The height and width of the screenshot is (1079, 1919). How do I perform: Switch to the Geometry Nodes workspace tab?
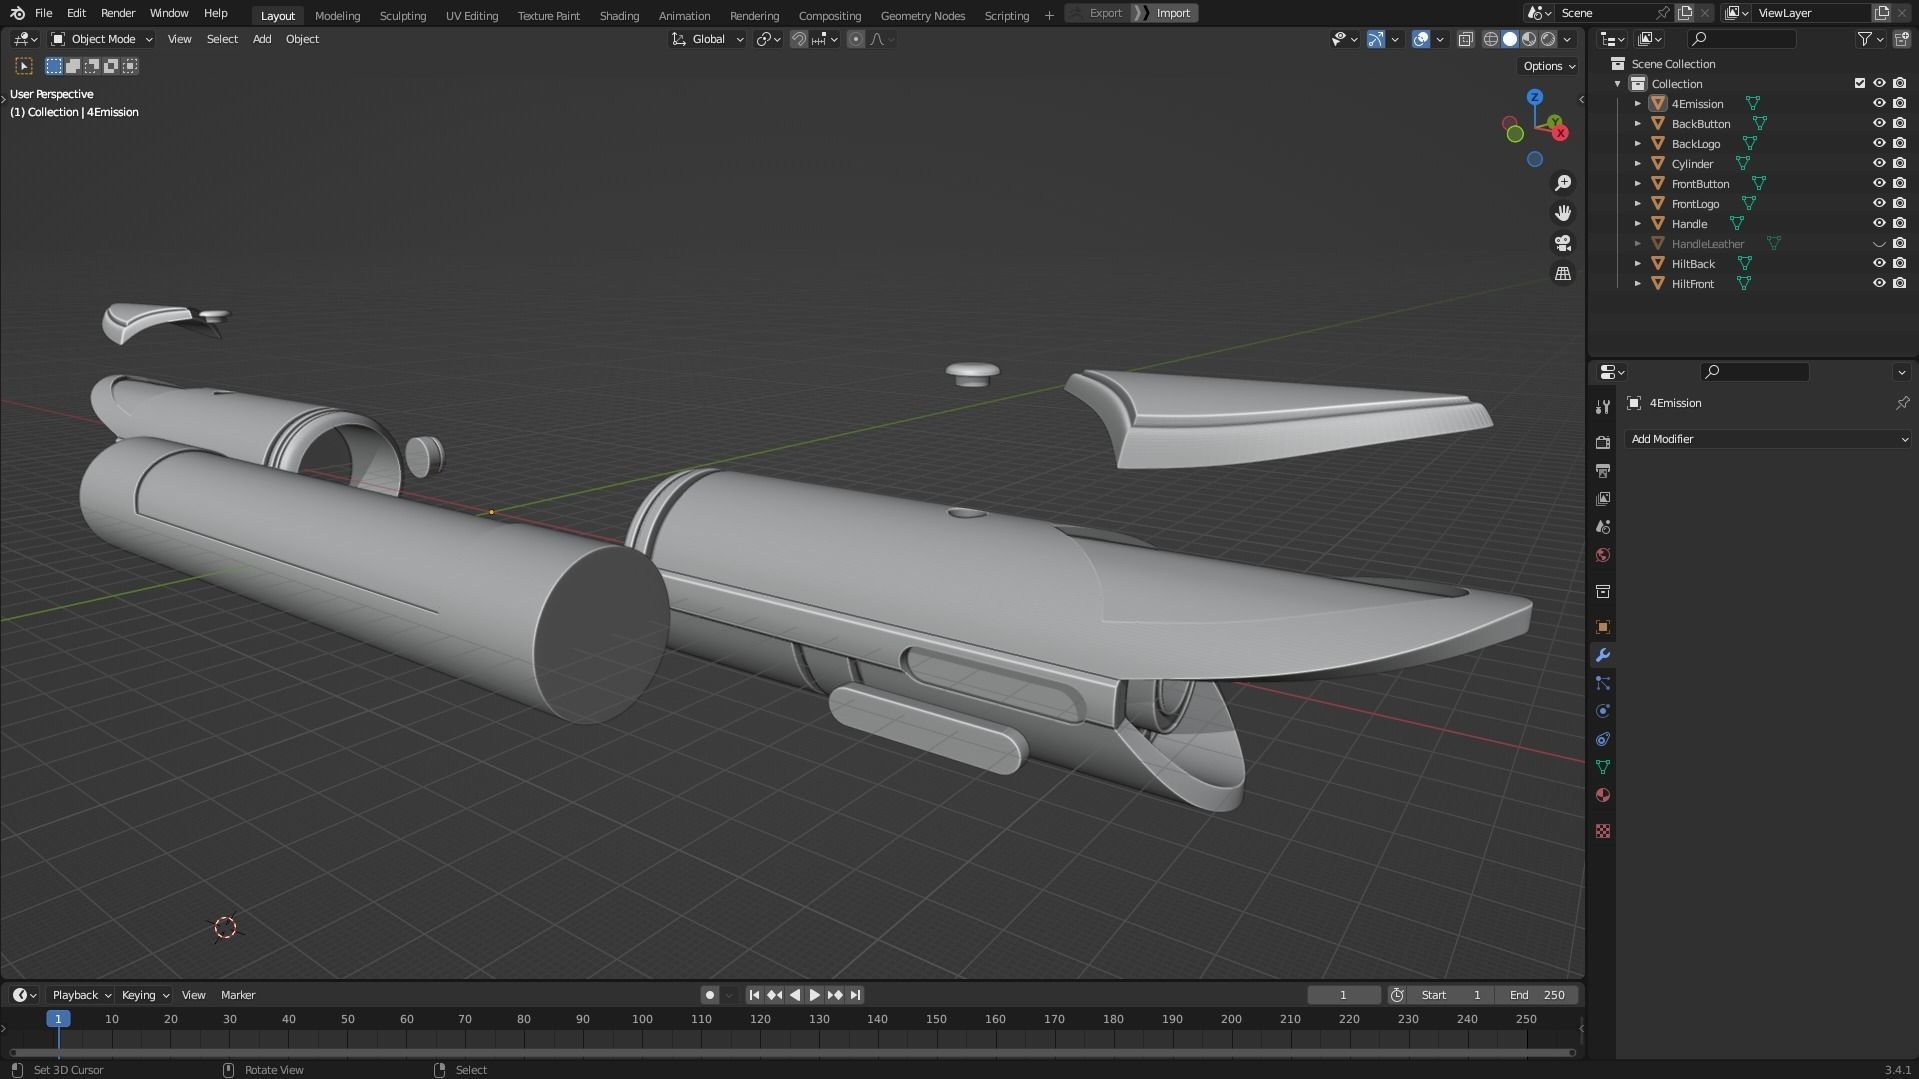[923, 15]
